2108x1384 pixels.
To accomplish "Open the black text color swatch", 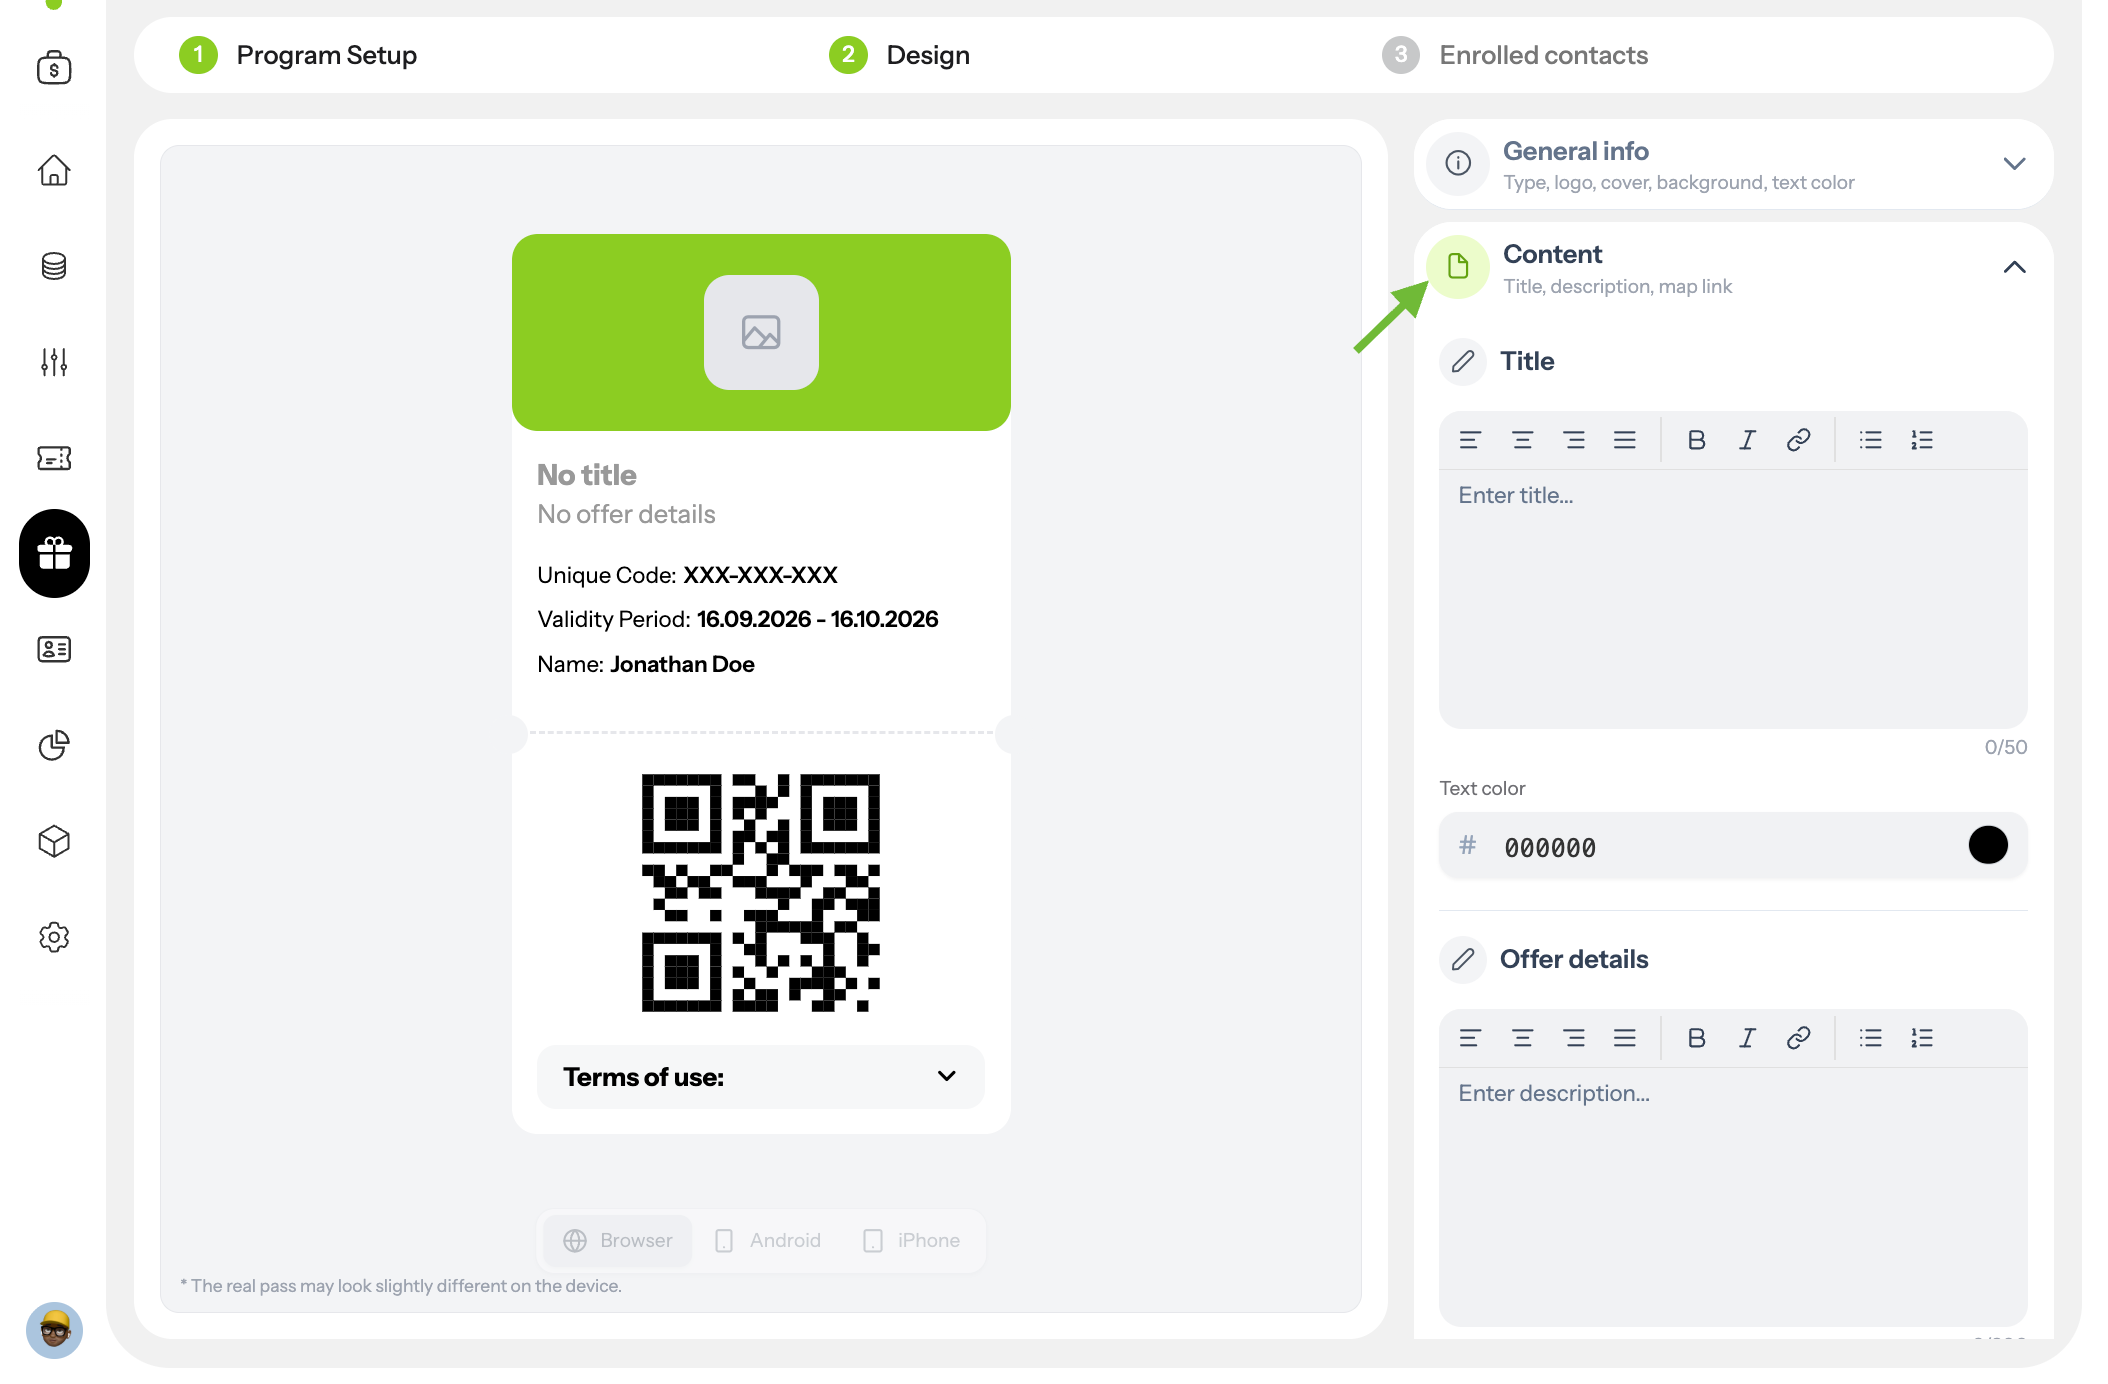I will pyautogui.click(x=1988, y=845).
